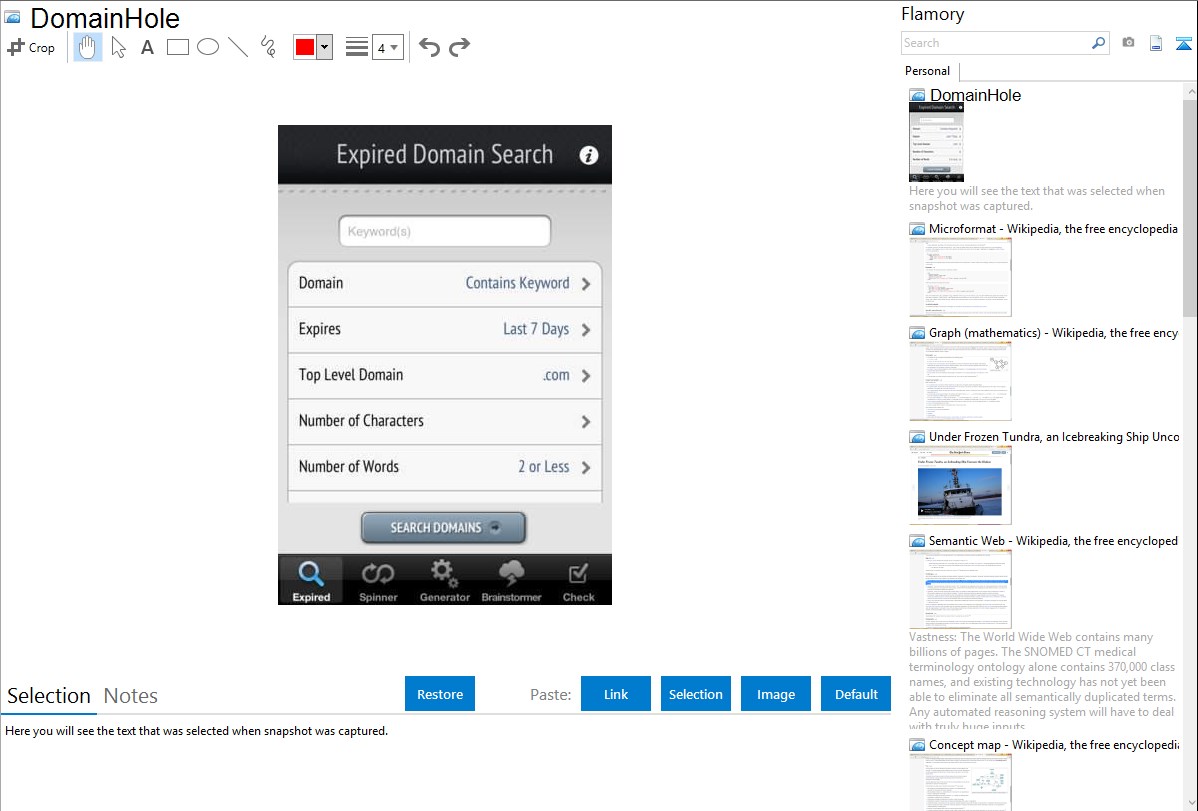Open the color dropdown arrow

pos(325,47)
